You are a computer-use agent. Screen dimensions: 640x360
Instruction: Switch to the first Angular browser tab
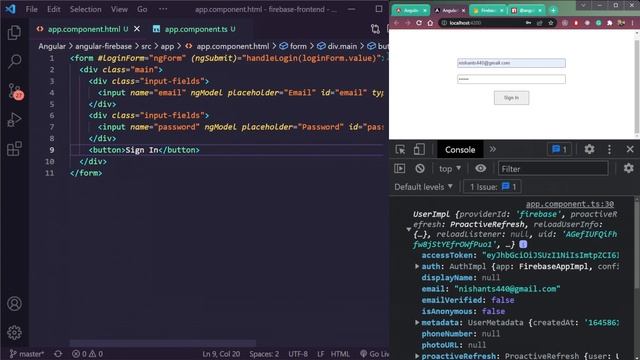pyautogui.click(x=411, y=10)
